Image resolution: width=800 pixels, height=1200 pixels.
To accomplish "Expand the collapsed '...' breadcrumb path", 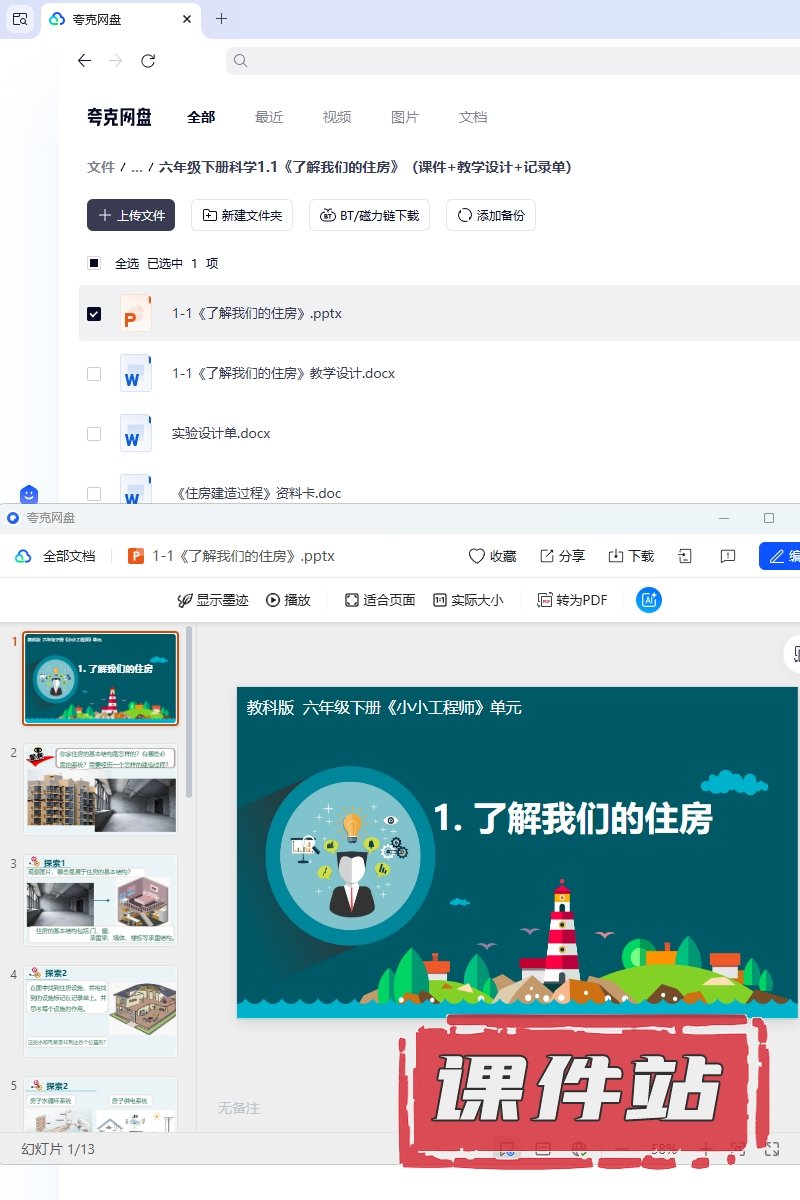I will tap(137, 167).
